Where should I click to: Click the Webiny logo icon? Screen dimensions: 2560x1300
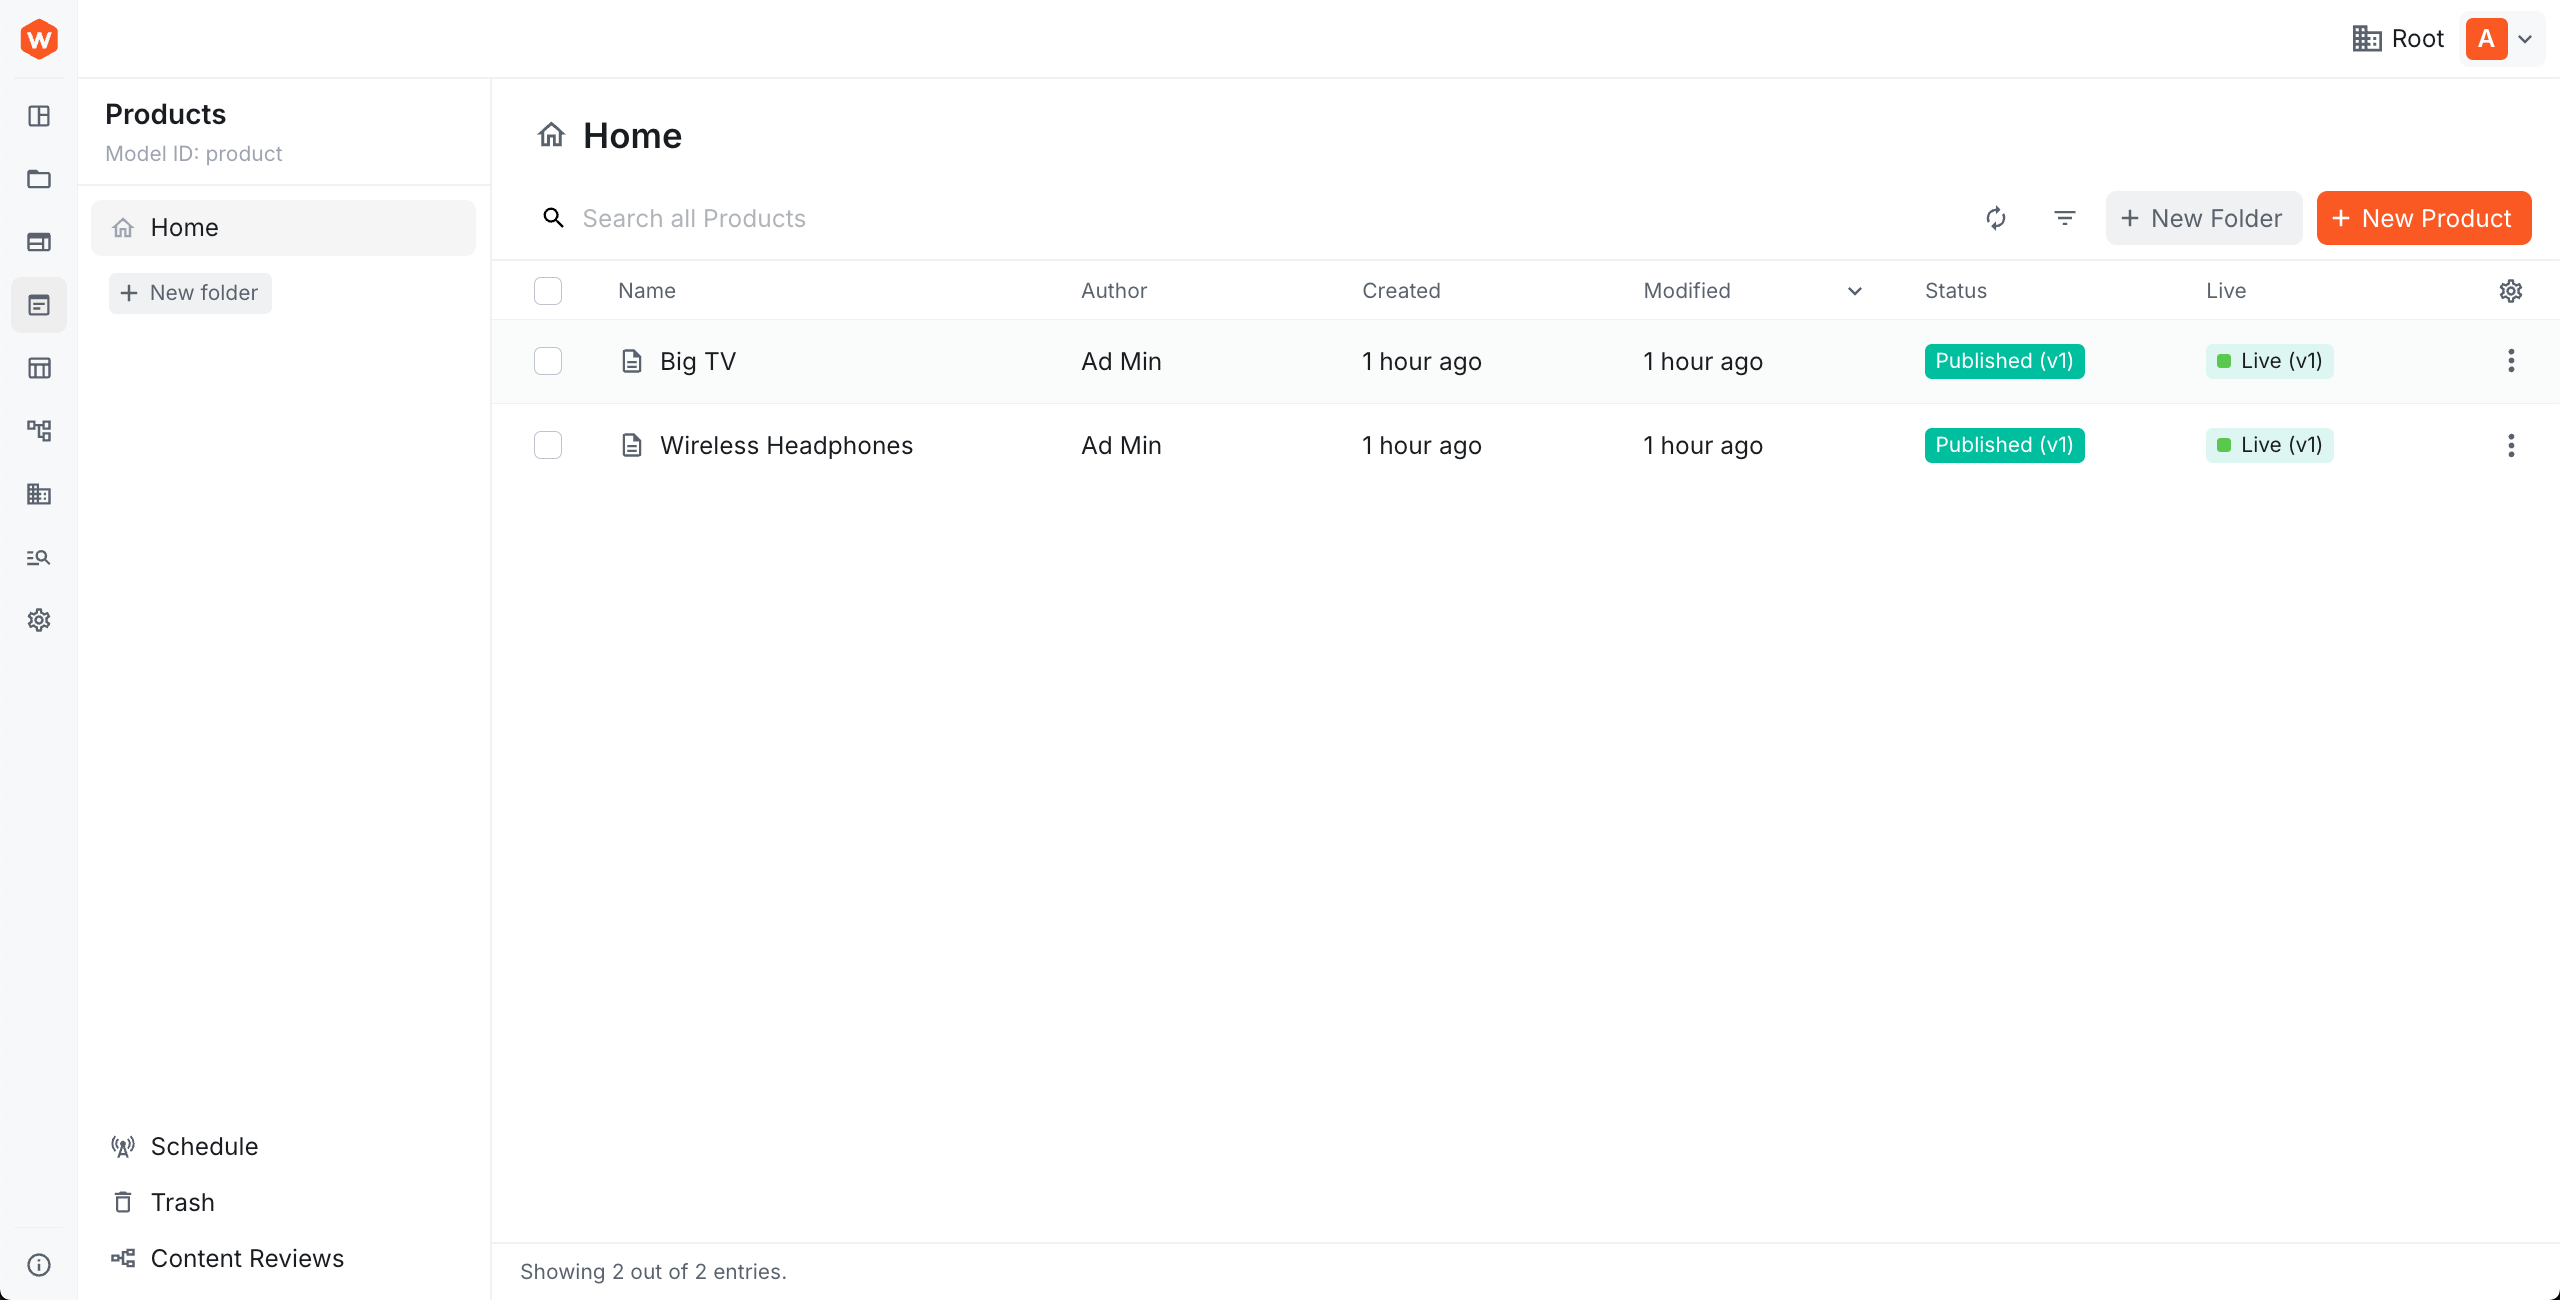pyautogui.click(x=39, y=39)
